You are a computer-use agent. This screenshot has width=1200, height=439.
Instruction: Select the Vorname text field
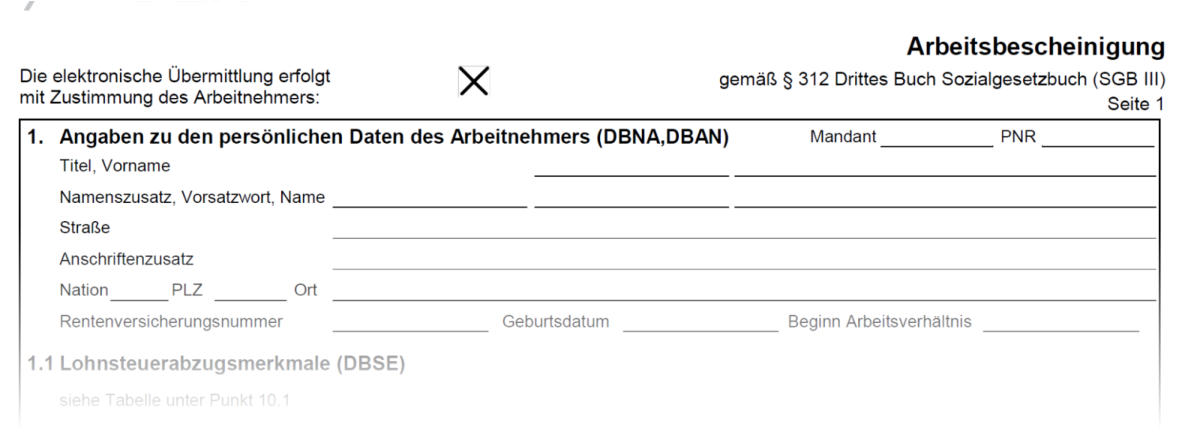pos(944,166)
